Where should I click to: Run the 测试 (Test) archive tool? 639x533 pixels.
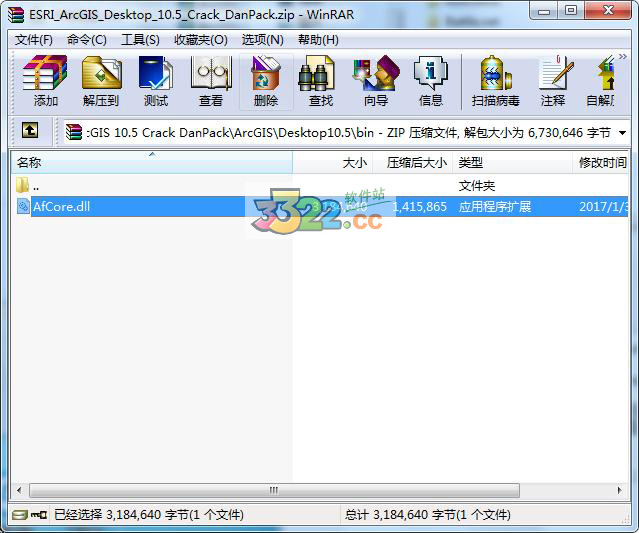(156, 81)
